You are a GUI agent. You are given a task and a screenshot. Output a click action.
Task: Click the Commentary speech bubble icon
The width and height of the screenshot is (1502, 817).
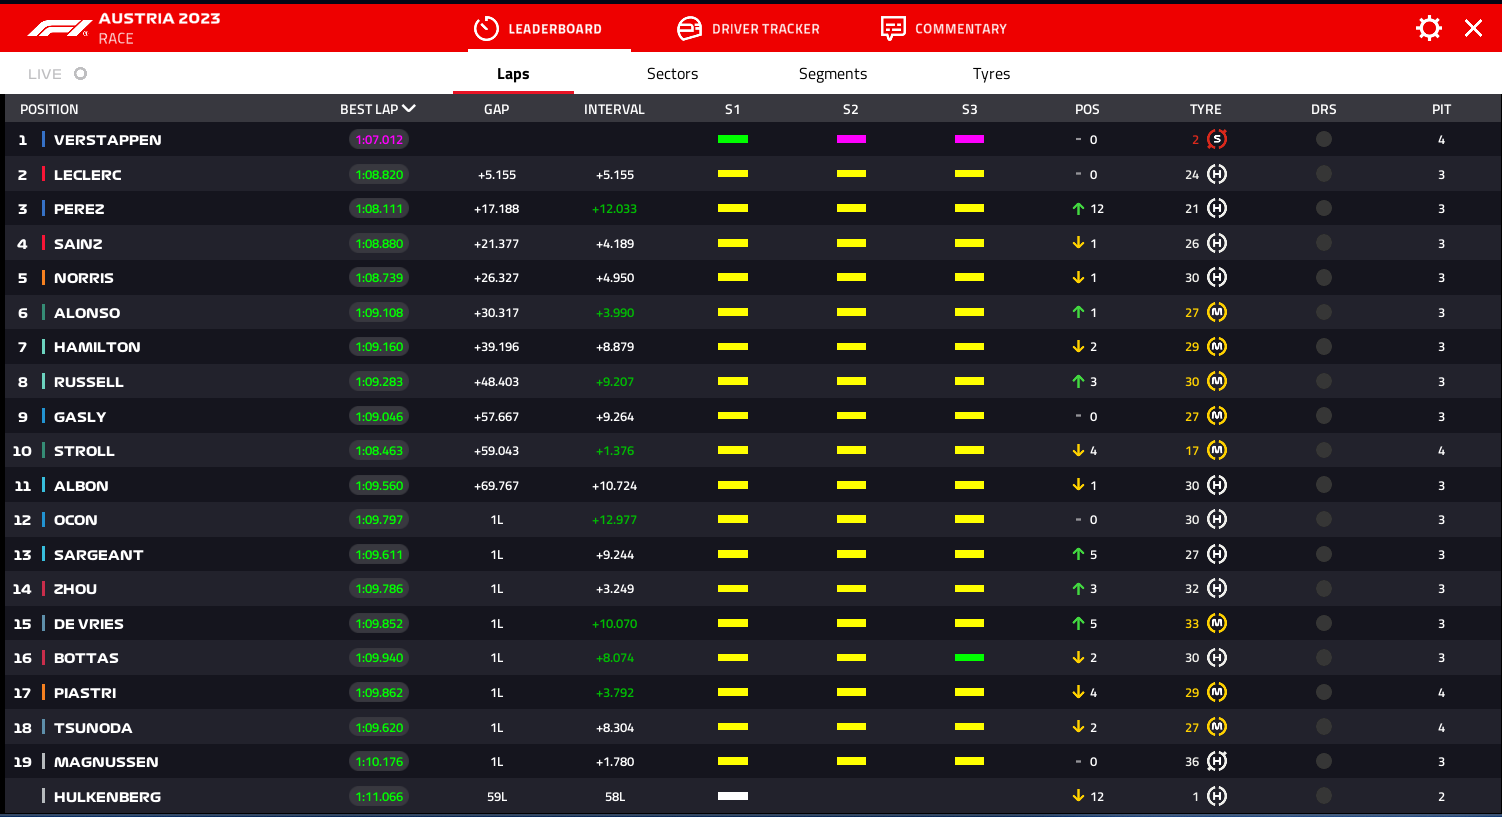(x=893, y=28)
